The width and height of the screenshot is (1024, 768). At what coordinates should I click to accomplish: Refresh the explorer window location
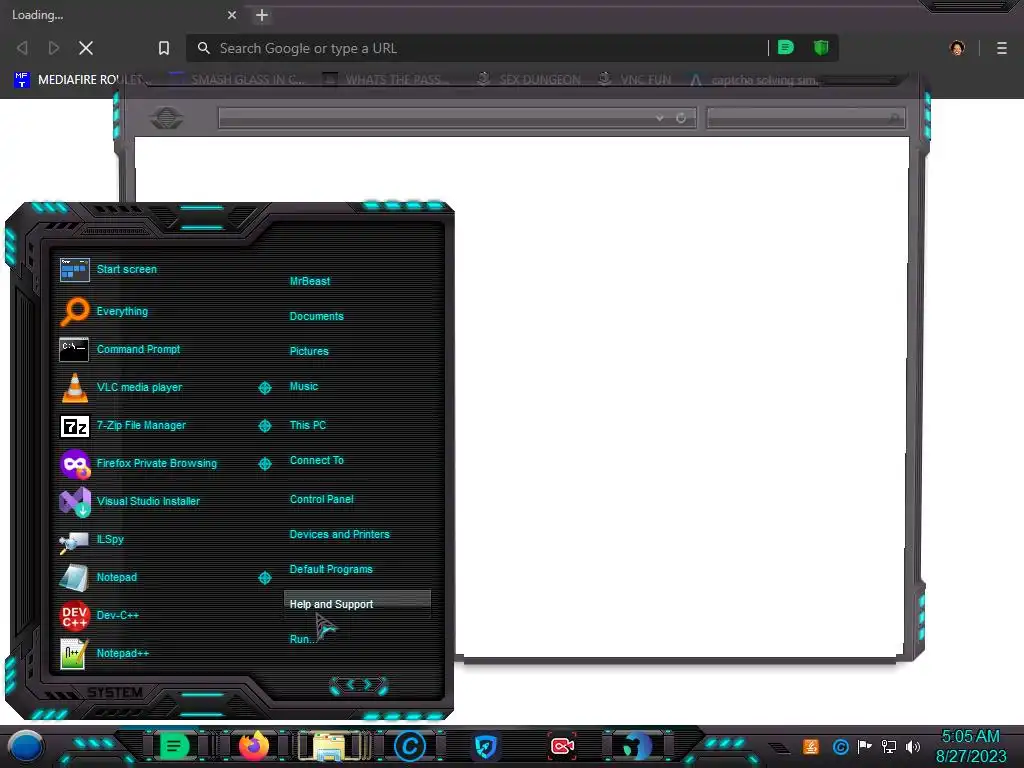(680, 118)
